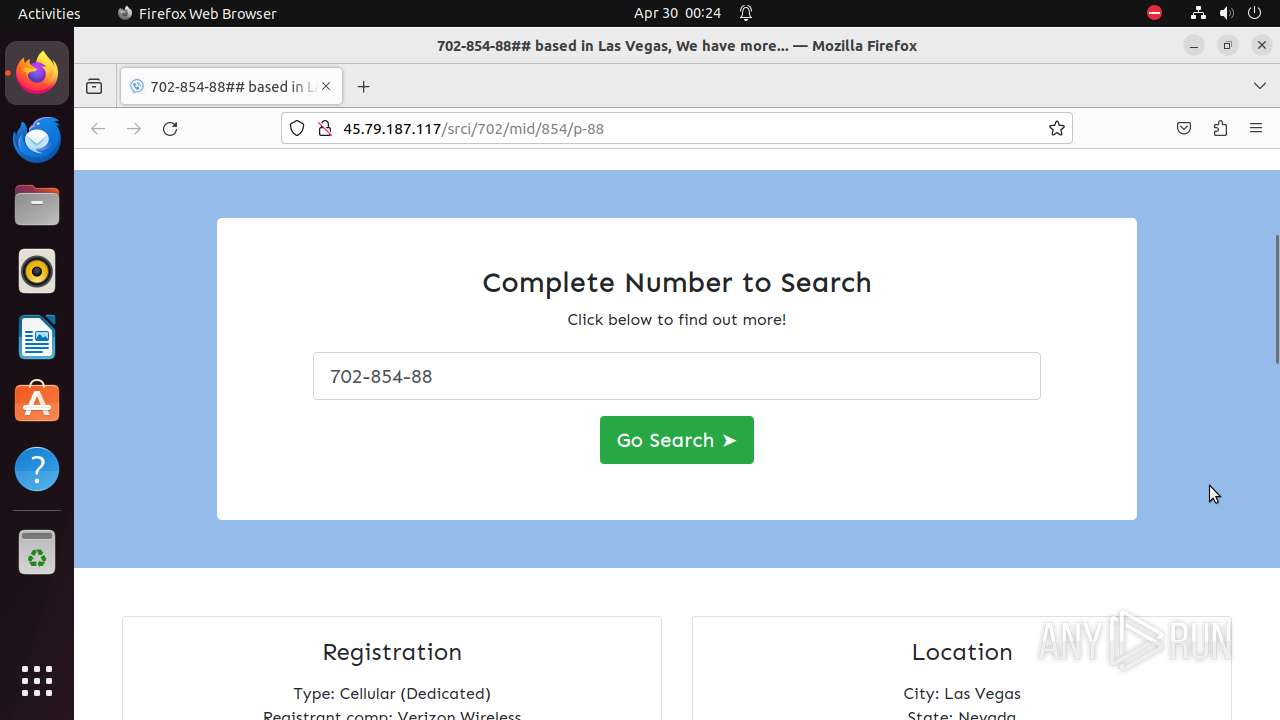
Task: Click the page vertical scrollbar
Action: (x=1276, y=300)
